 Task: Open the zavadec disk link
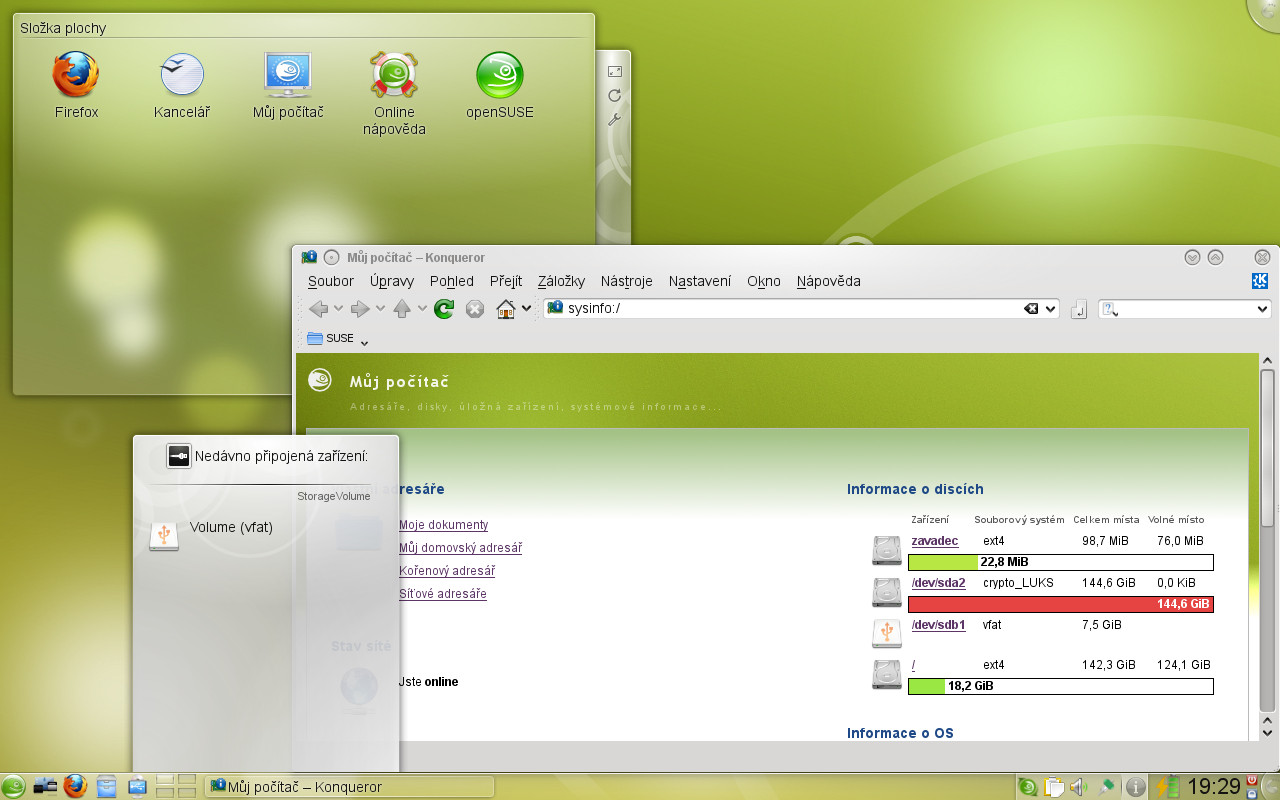(x=935, y=541)
